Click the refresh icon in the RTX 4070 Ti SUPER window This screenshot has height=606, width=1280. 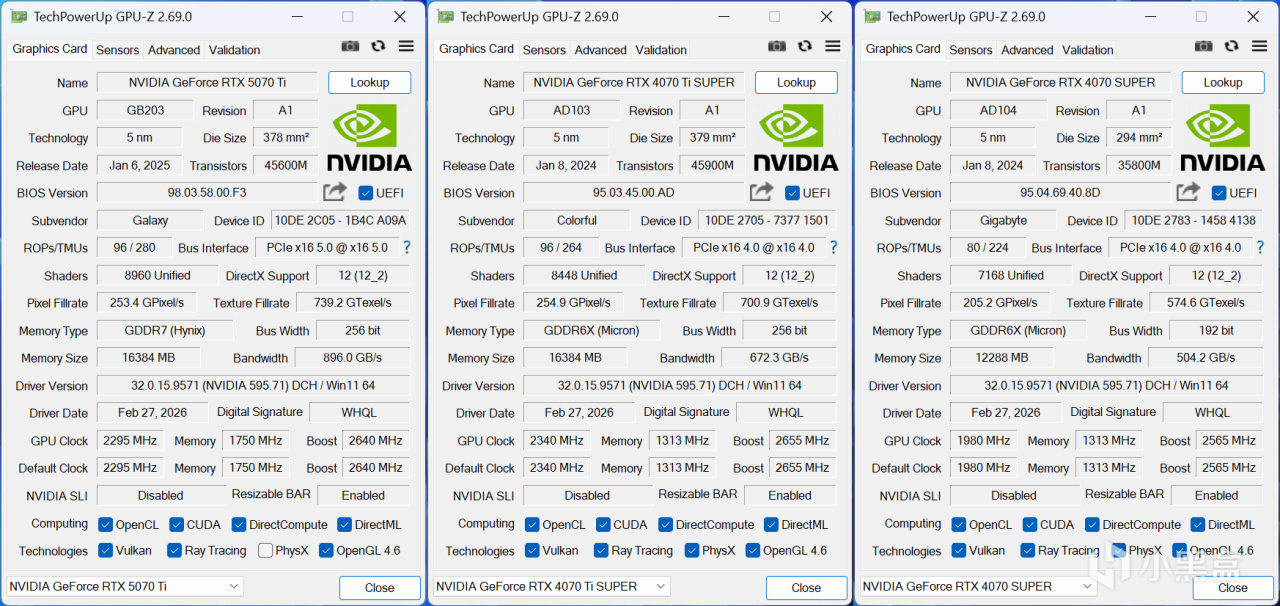click(805, 46)
